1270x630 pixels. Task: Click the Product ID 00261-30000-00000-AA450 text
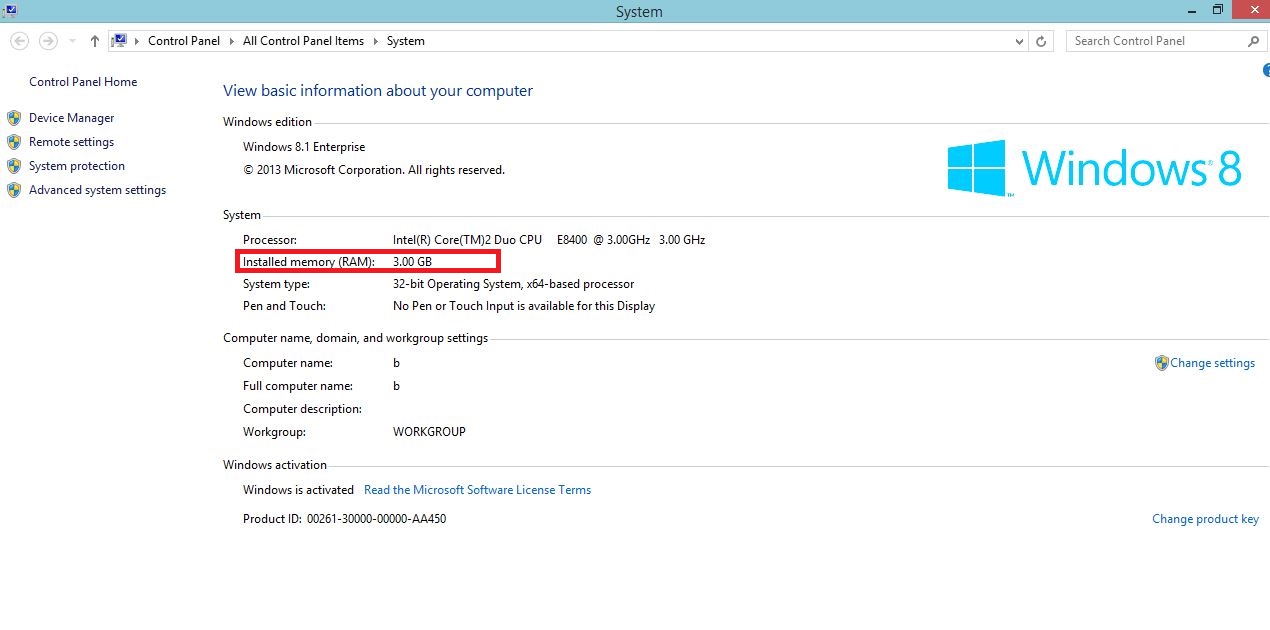[x=344, y=519]
